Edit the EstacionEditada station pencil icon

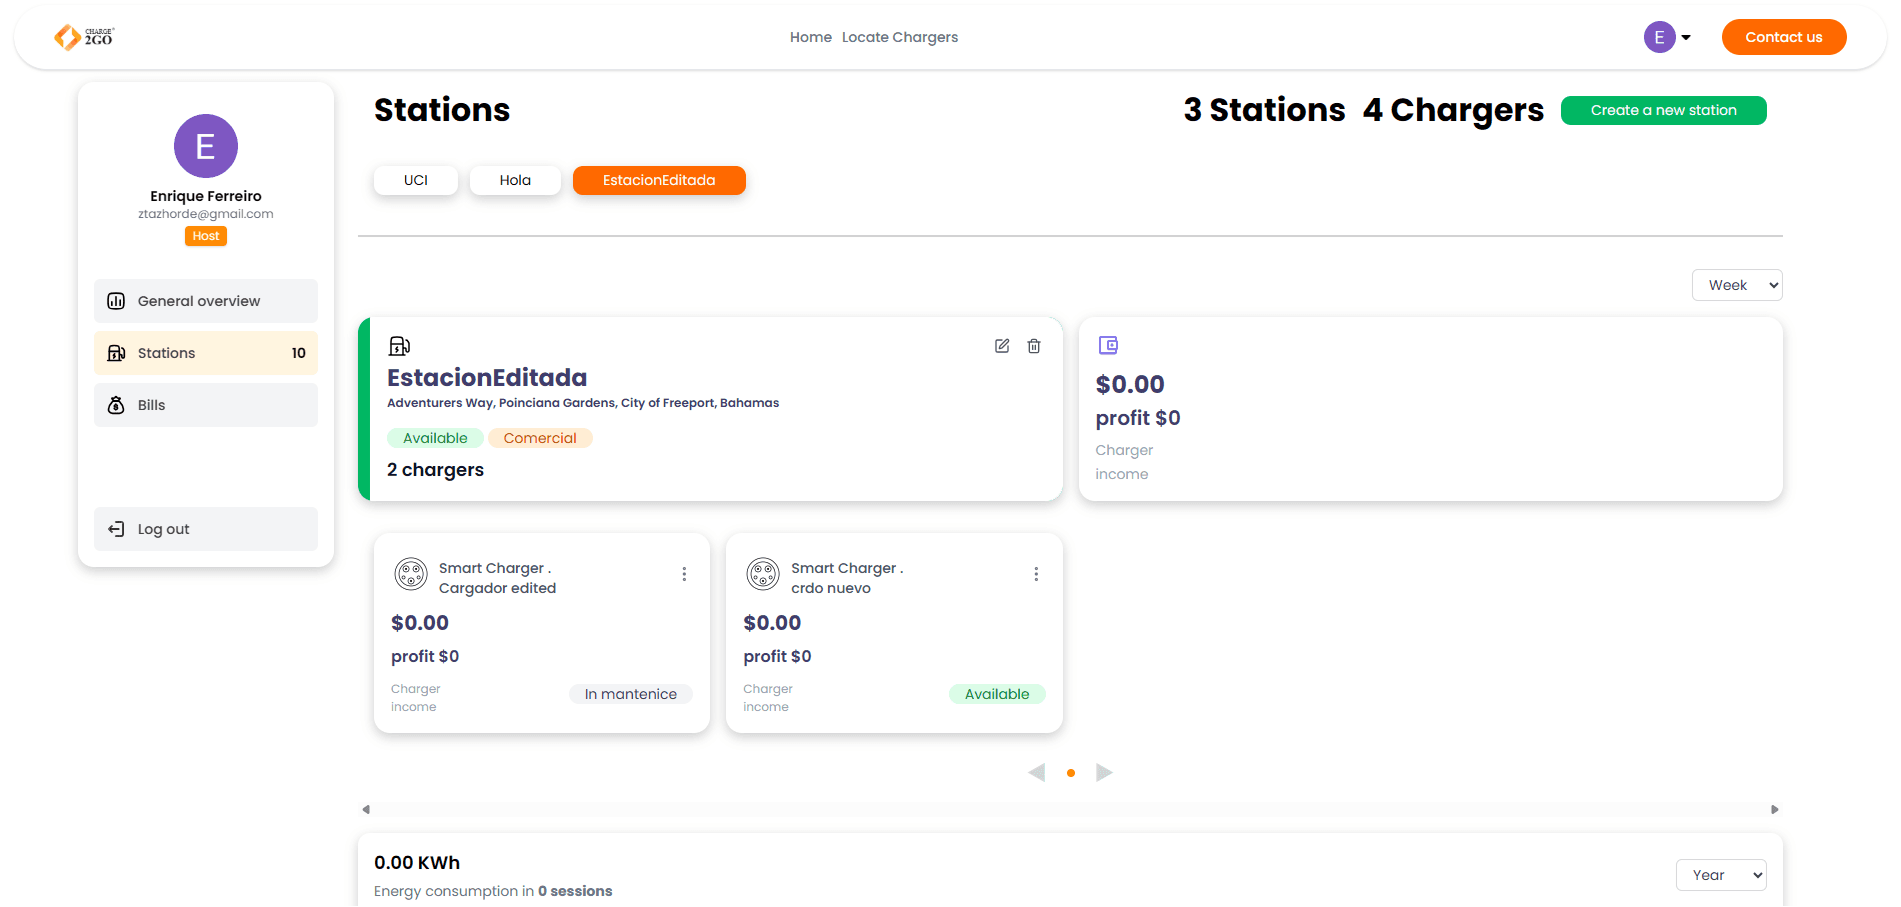click(x=1002, y=346)
